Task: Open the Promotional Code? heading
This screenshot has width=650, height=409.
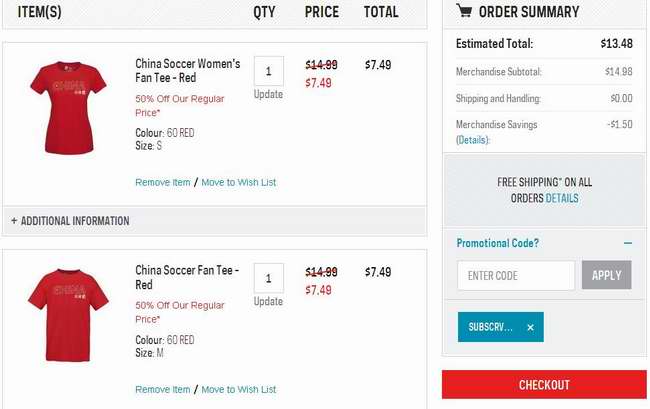Action: click(497, 243)
